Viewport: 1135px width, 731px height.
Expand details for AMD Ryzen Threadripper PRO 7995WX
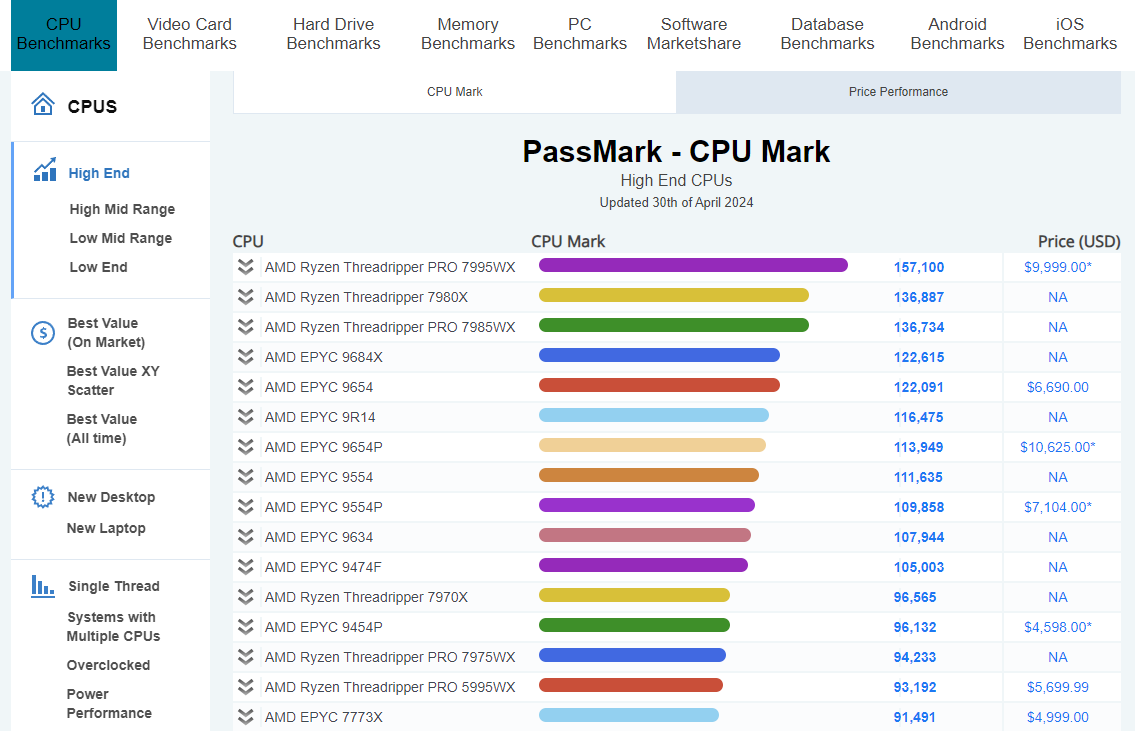click(x=245, y=267)
